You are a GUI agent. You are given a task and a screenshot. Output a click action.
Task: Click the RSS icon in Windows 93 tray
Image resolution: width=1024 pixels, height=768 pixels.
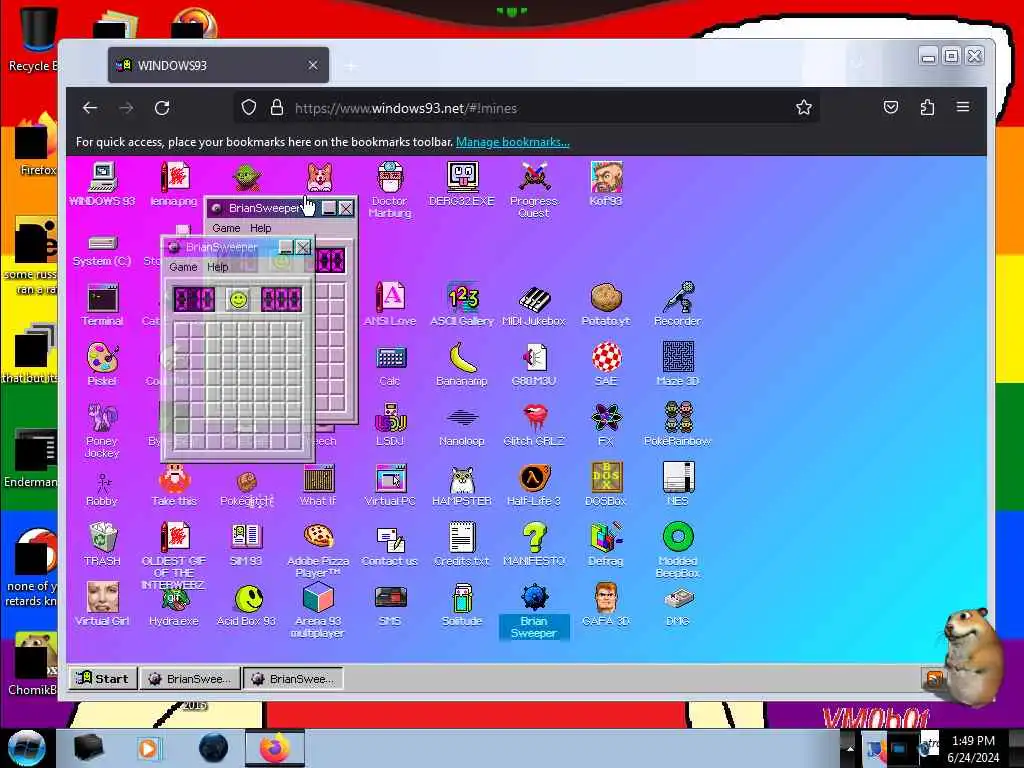(935, 679)
